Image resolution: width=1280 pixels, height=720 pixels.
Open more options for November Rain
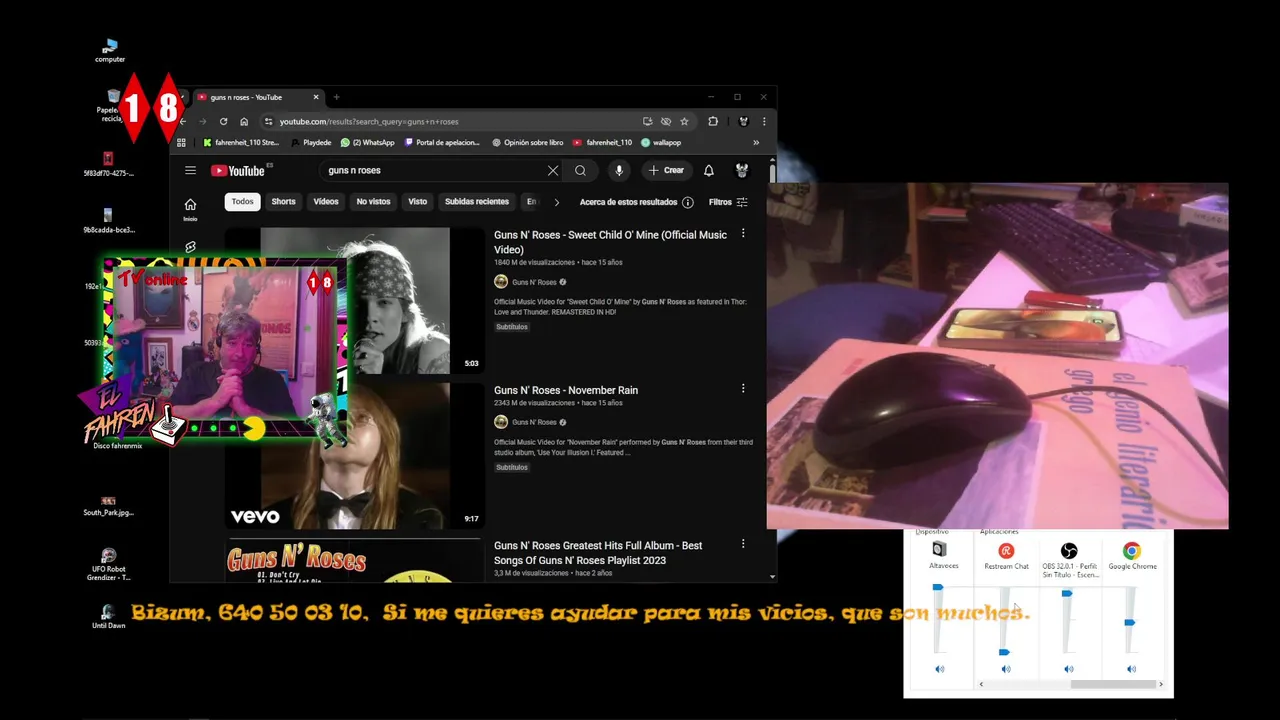(x=743, y=388)
